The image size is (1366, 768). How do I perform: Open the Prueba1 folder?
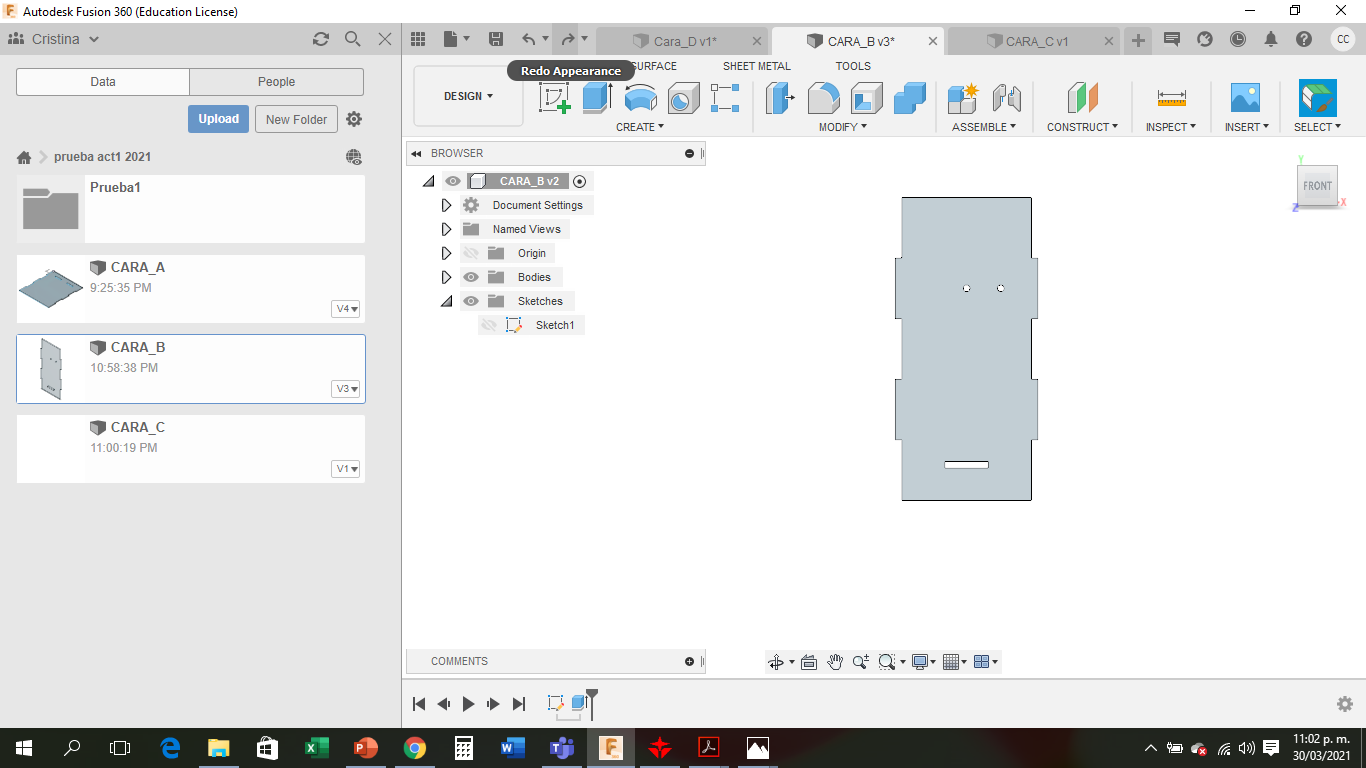coord(191,209)
